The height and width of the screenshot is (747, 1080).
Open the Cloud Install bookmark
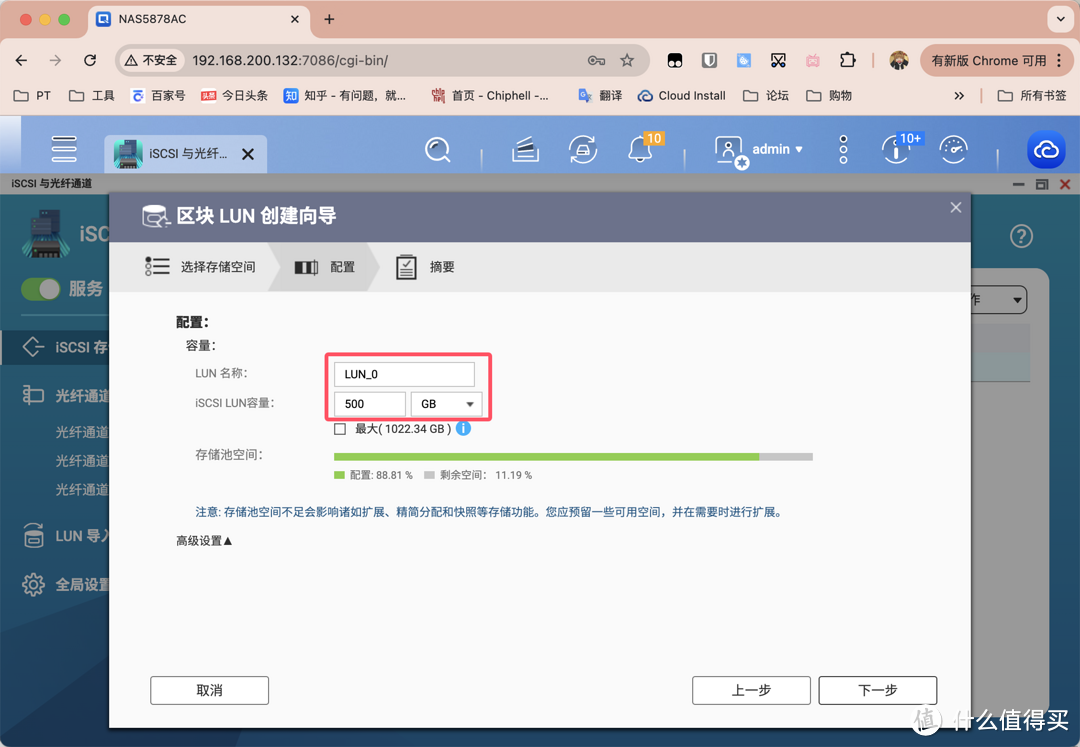(681, 96)
